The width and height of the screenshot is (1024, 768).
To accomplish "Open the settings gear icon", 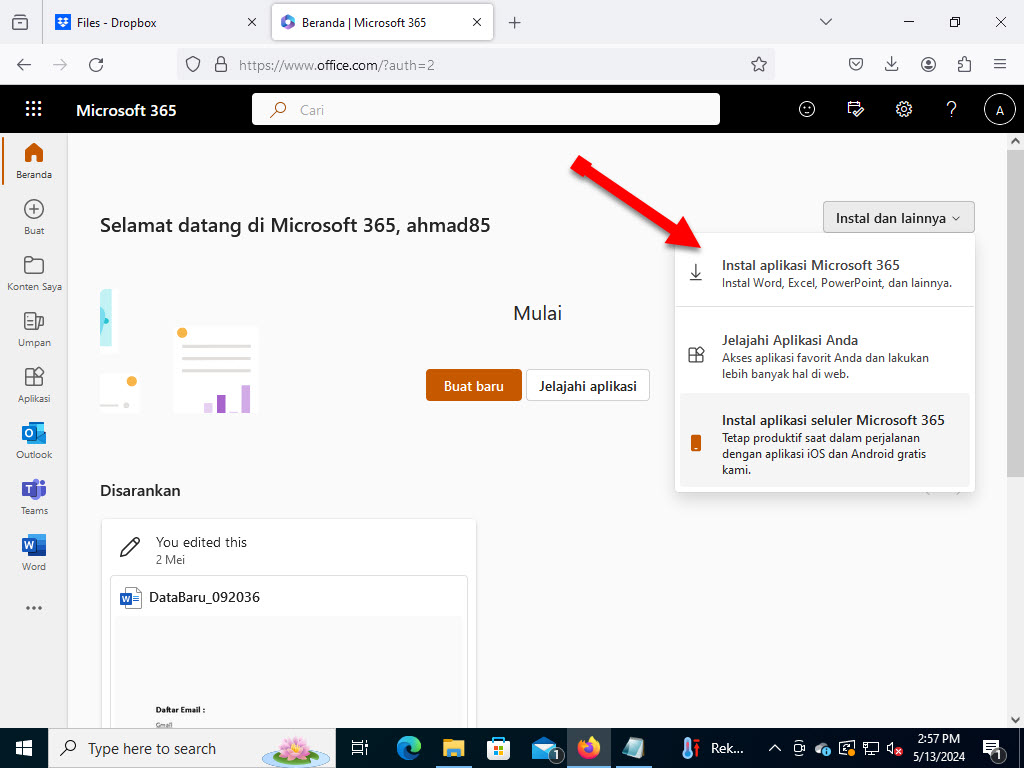I will point(904,109).
